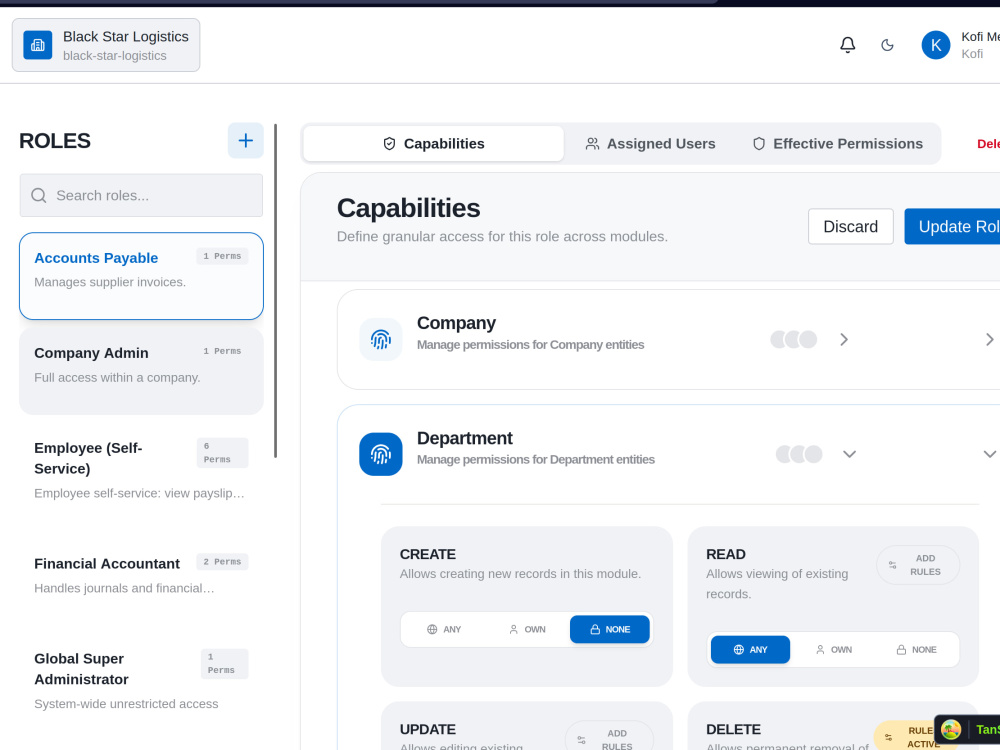Click the ROLES heading
Viewport: 1000px width, 750px height.
[55, 140]
